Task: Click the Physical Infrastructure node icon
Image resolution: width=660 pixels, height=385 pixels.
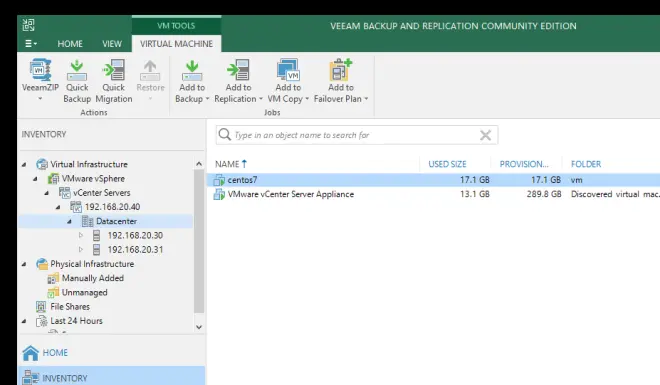Action: pyautogui.click(x=42, y=264)
